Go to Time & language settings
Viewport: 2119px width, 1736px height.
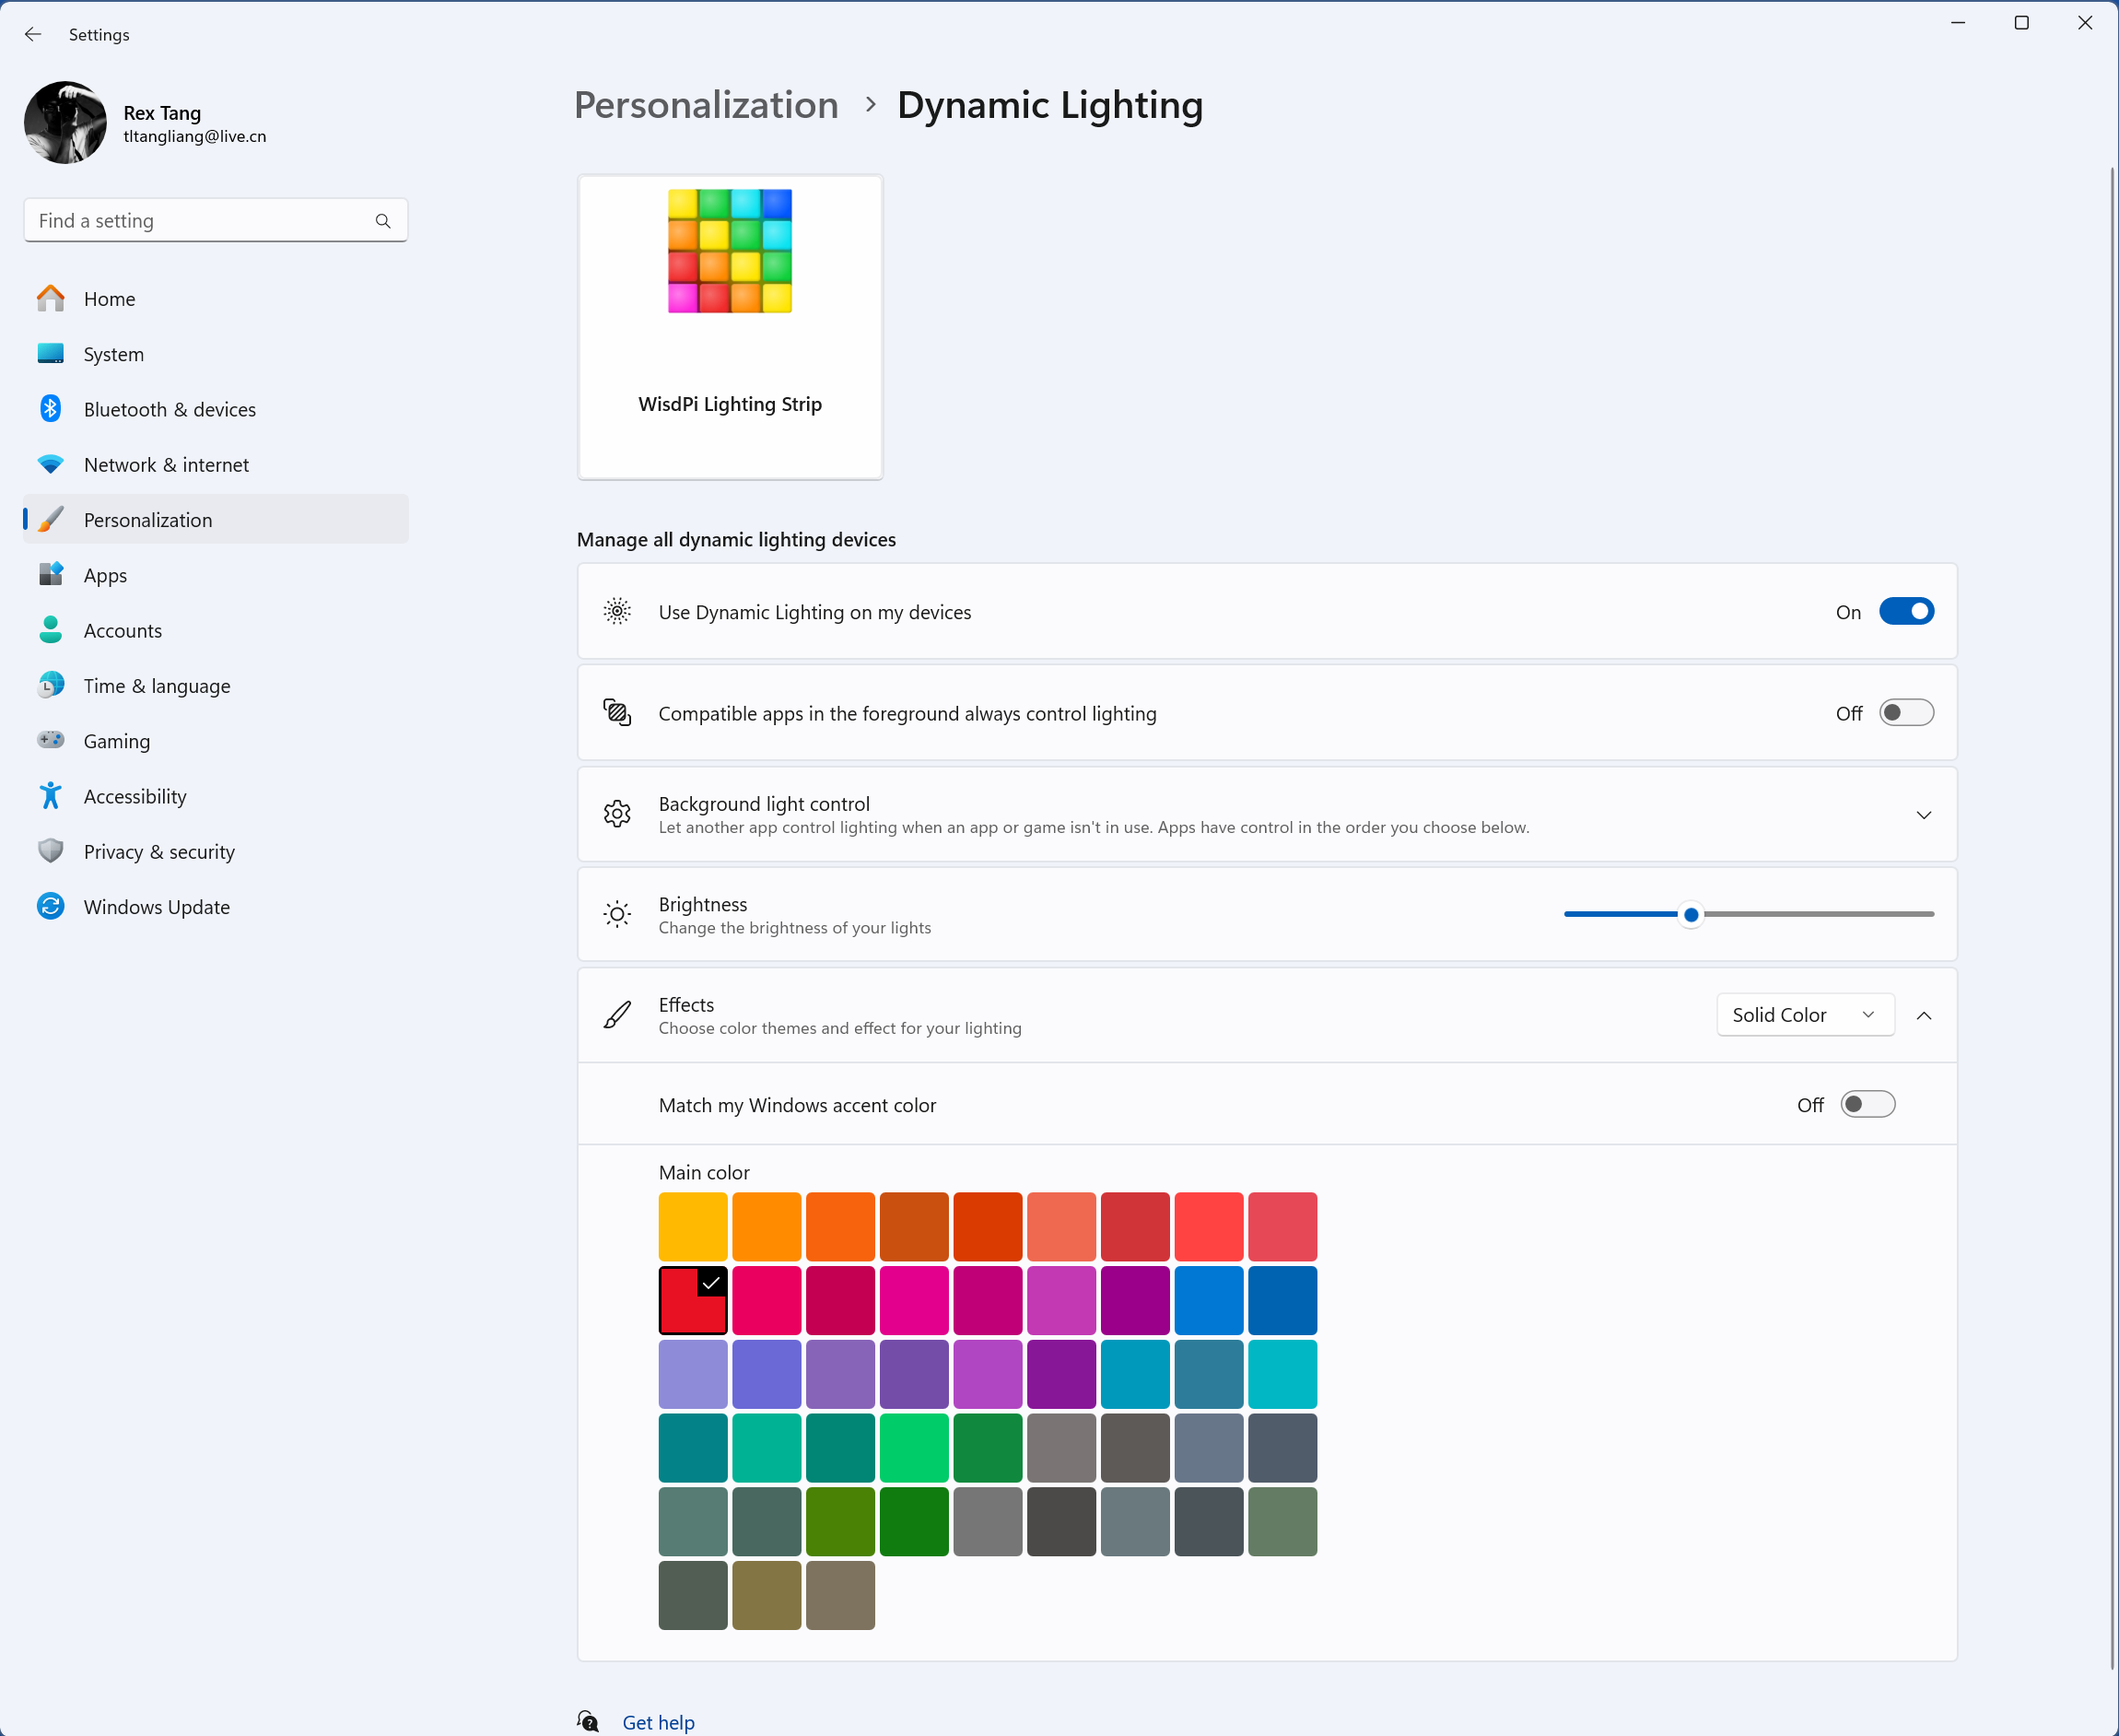[157, 686]
